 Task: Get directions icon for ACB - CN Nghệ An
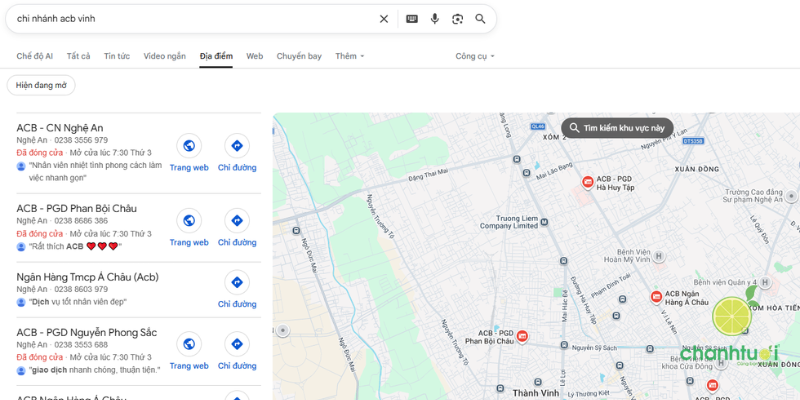pyautogui.click(x=237, y=146)
